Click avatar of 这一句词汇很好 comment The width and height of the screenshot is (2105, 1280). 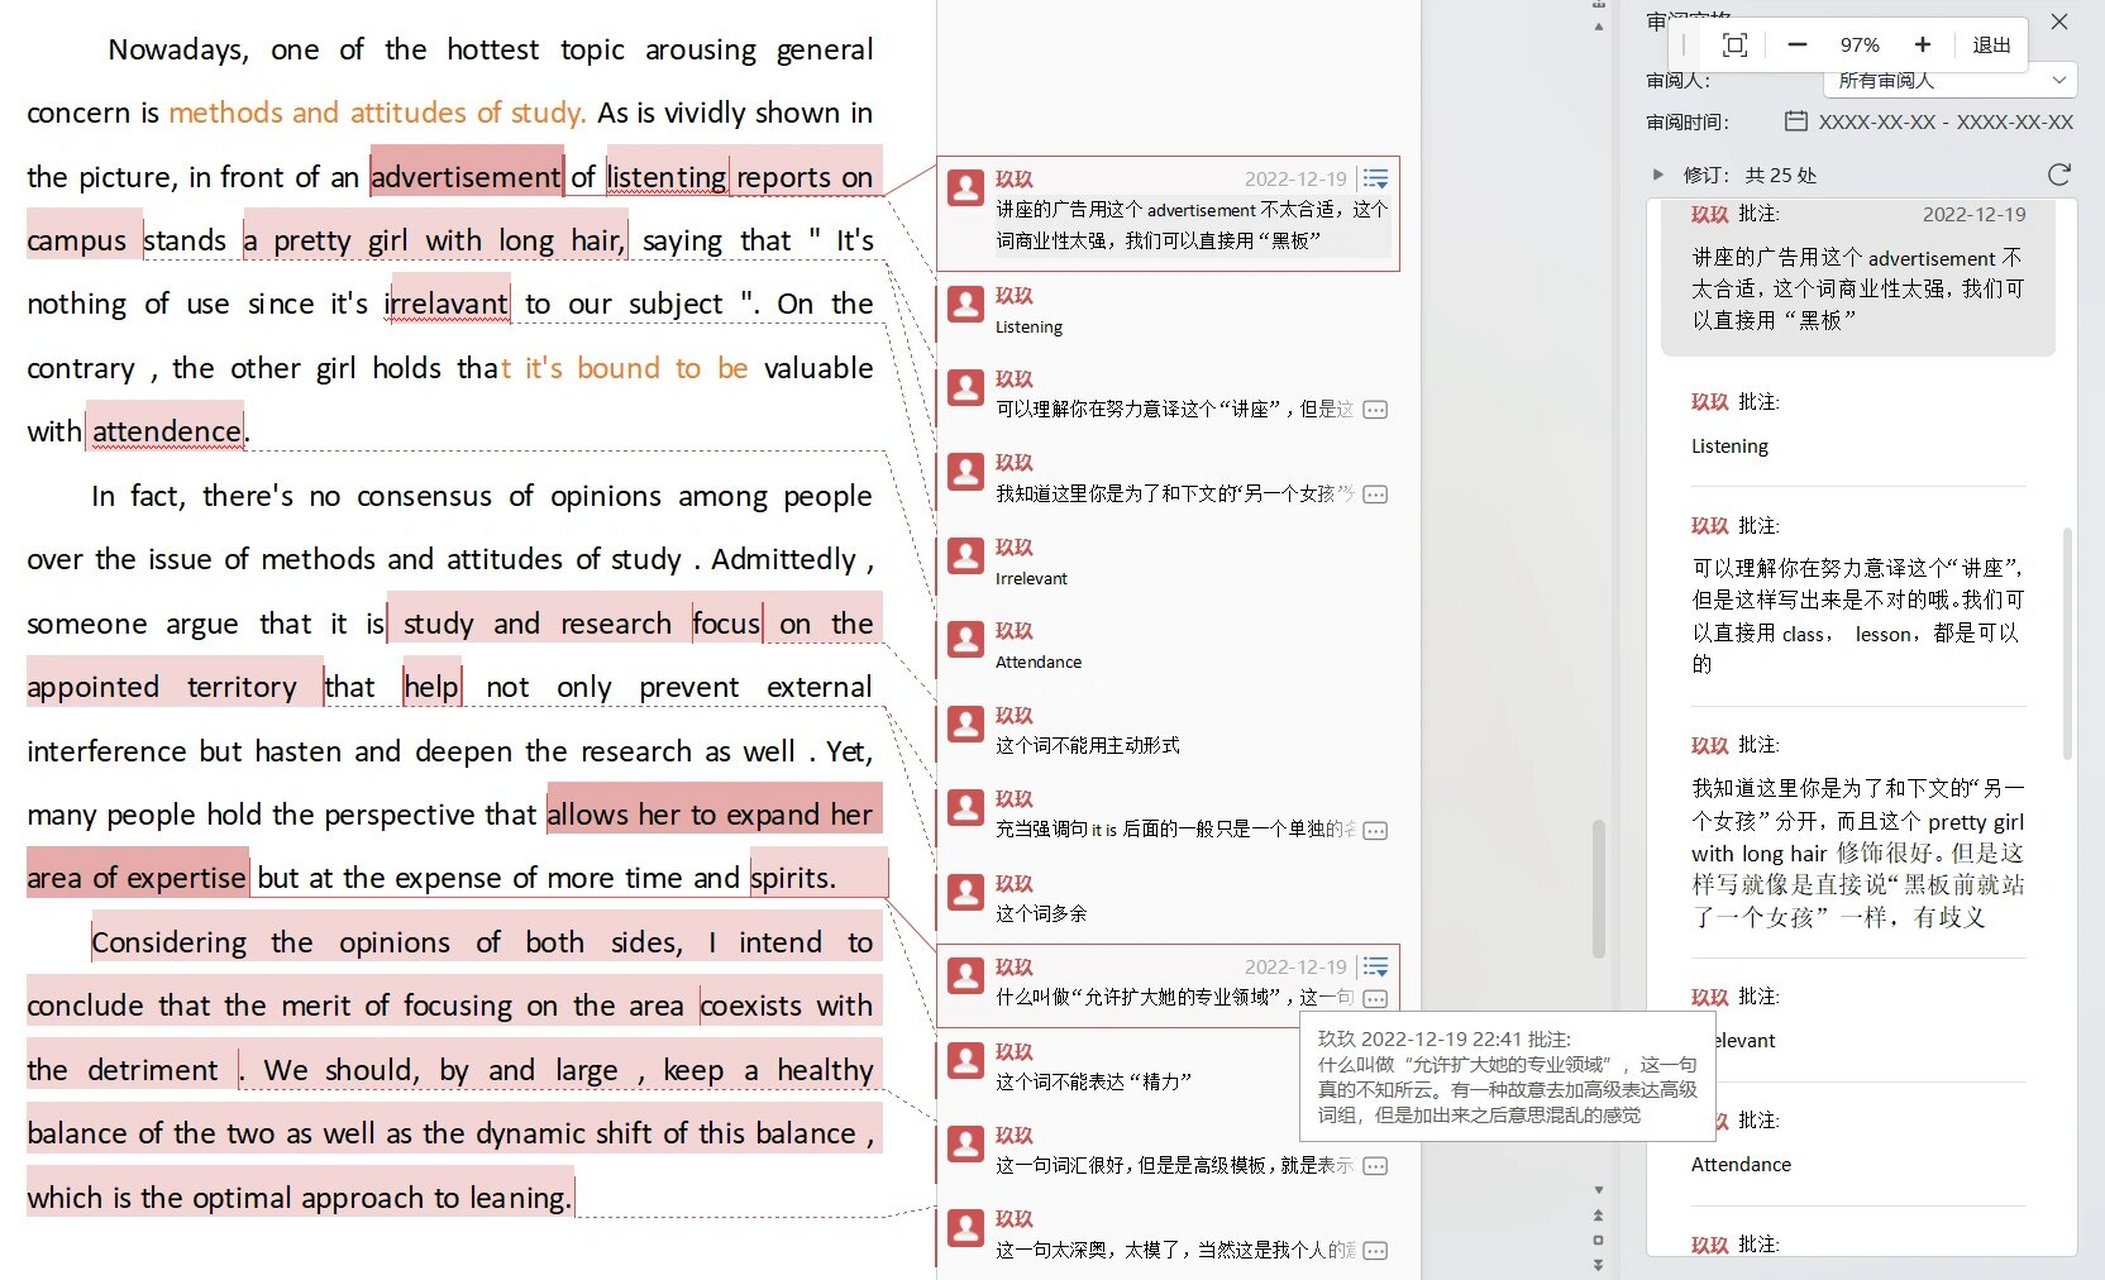tap(966, 1144)
